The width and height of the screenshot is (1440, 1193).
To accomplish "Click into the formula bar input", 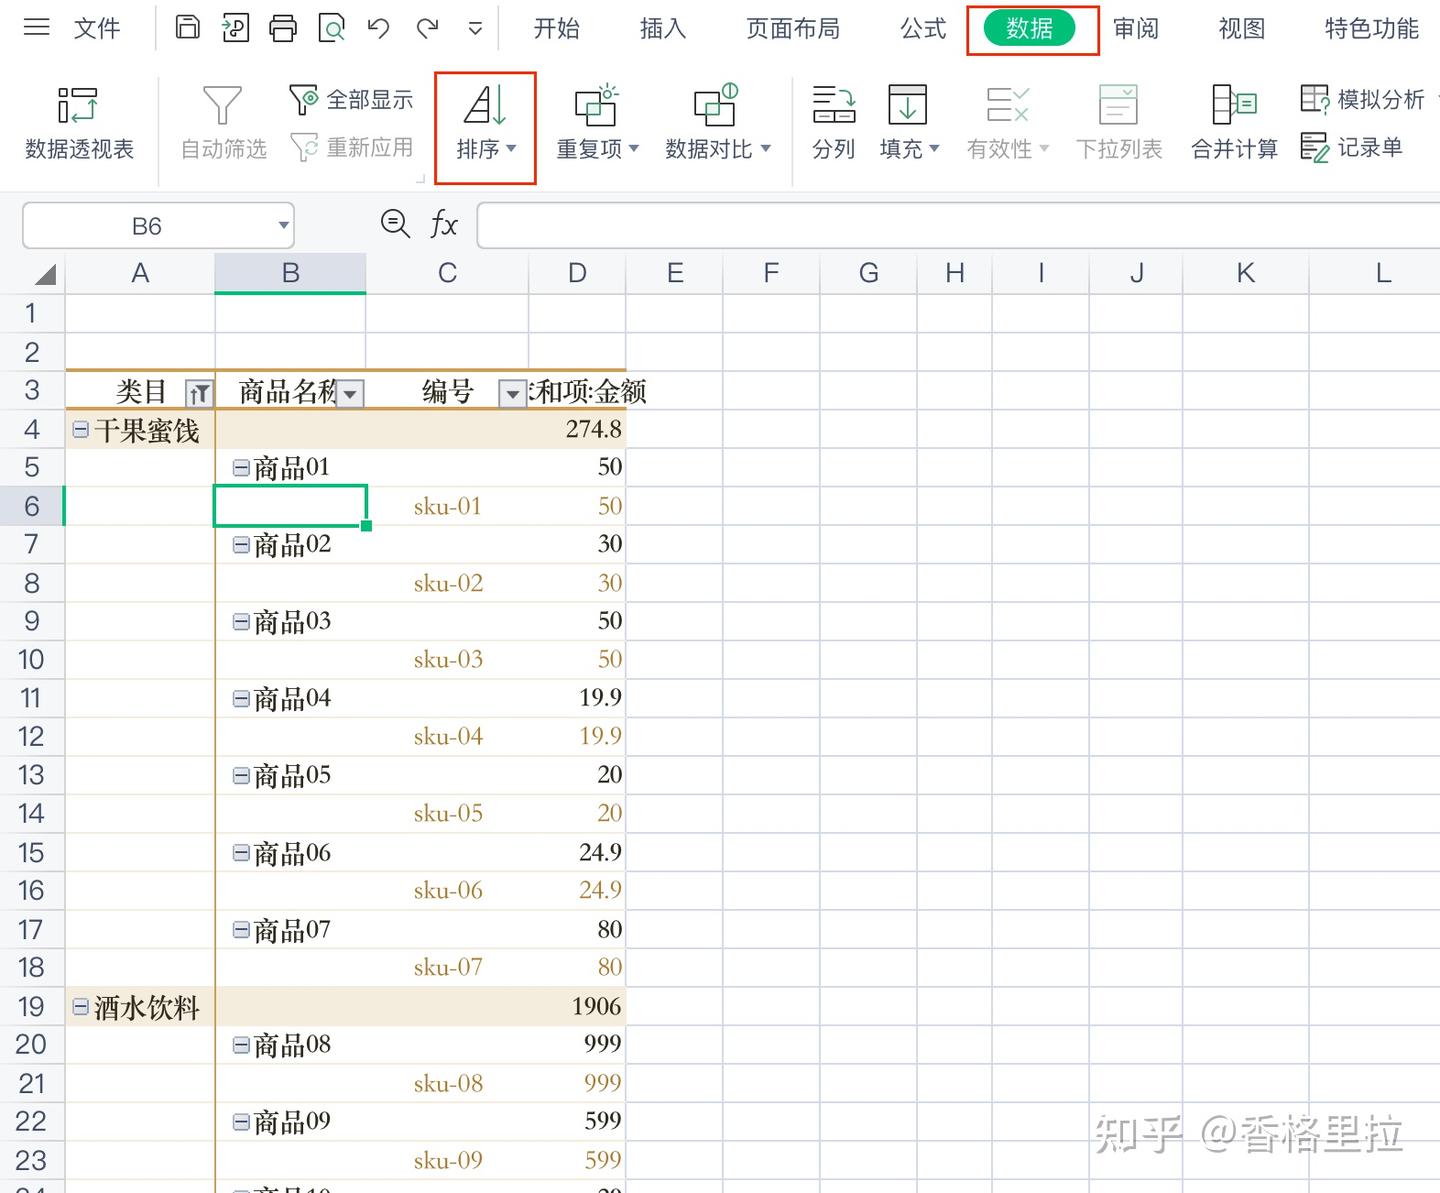I will (958, 225).
